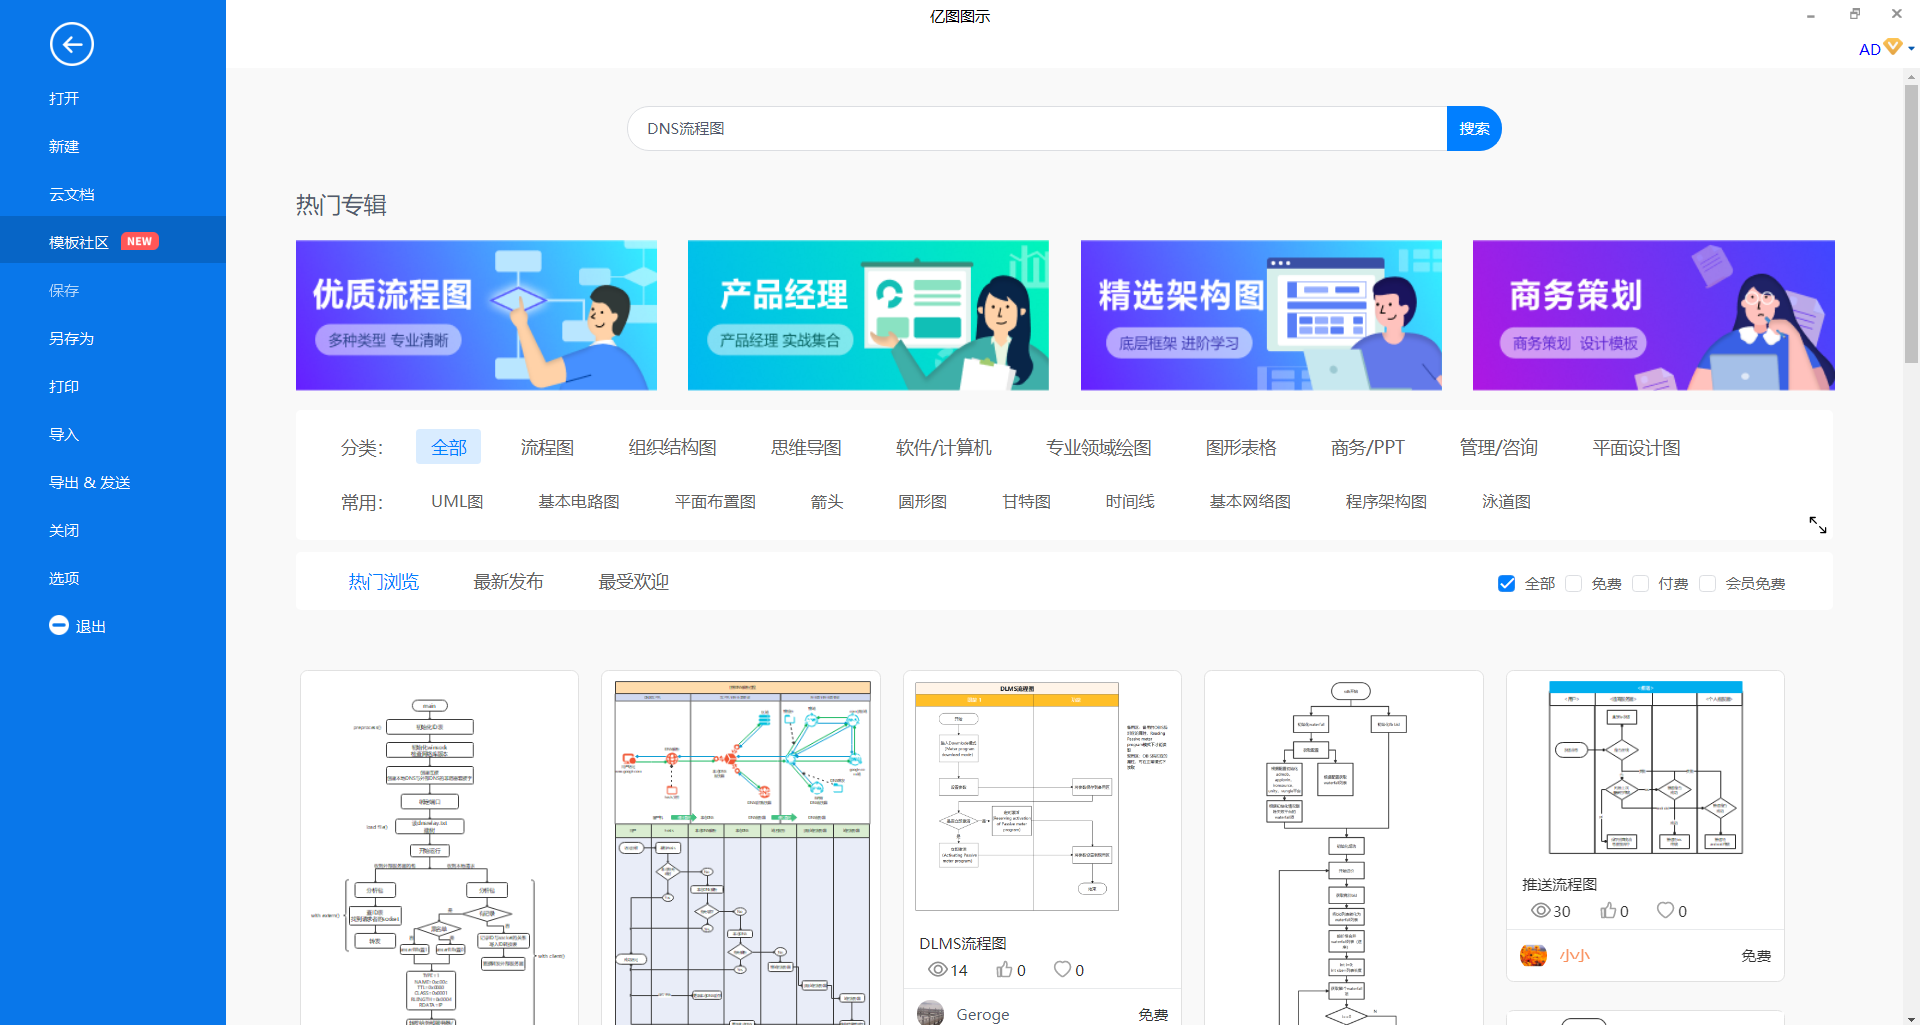The height and width of the screenshot is (1025, 1920).
Task: Like the DLMS流程图 template with thumbs-up
Action: (x=1004, y=969)
